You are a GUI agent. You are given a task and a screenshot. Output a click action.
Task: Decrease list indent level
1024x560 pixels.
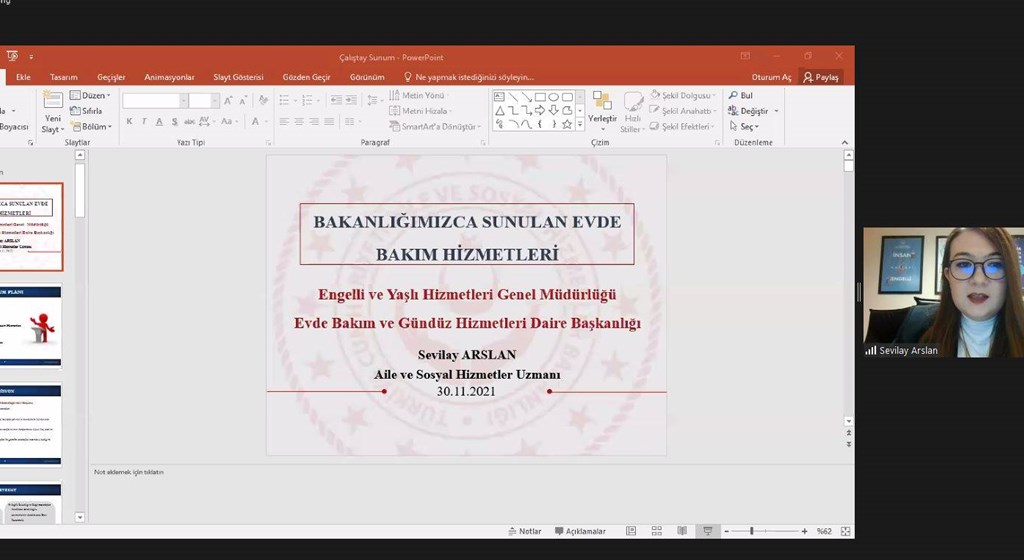pyautogui.click(x=336, y=100)
